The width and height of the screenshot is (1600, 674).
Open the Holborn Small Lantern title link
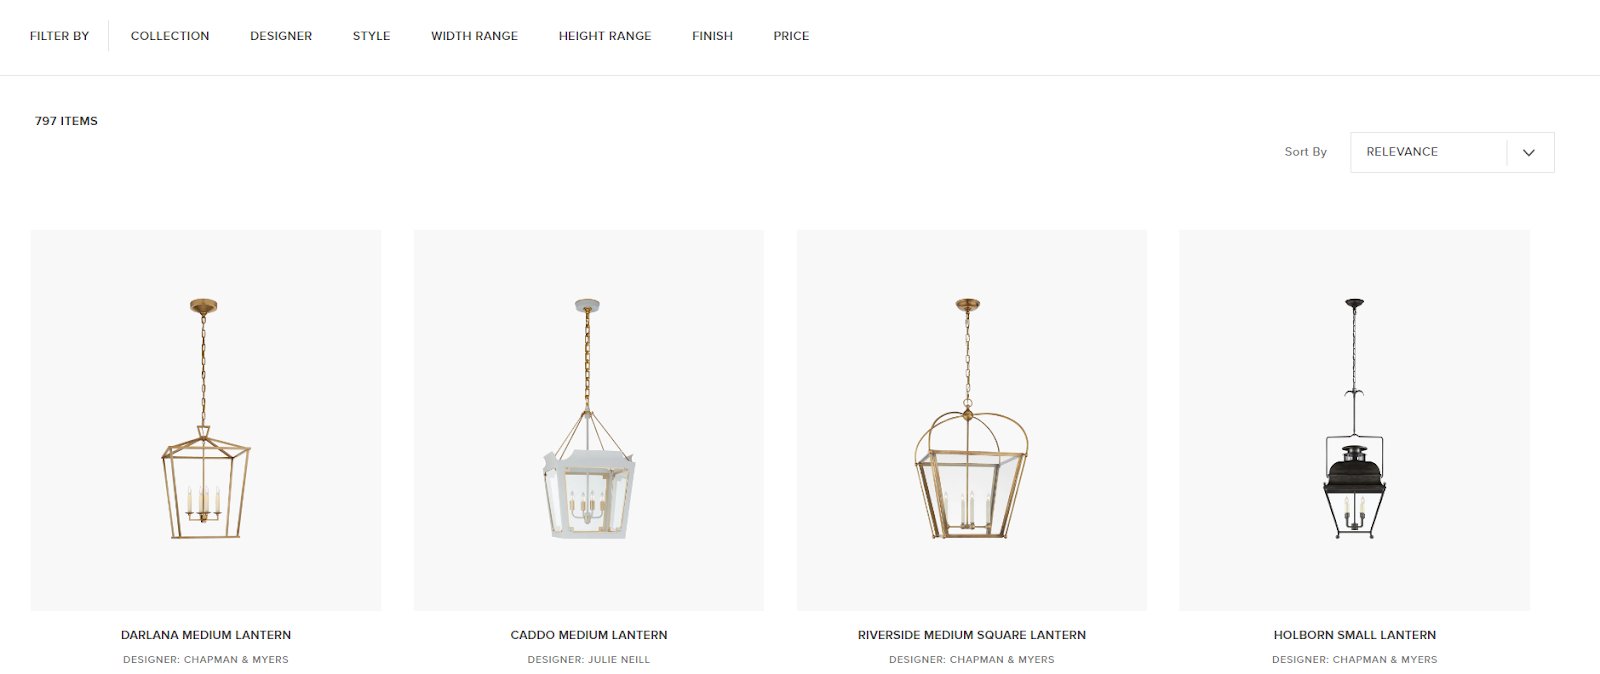click(x=1355, y=635)
